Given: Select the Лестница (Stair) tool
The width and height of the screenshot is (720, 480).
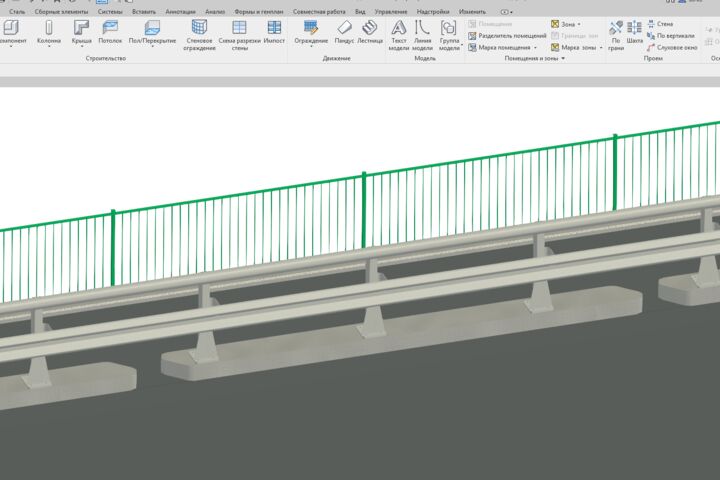Looking at the screenshot, I should click(370, 32).
